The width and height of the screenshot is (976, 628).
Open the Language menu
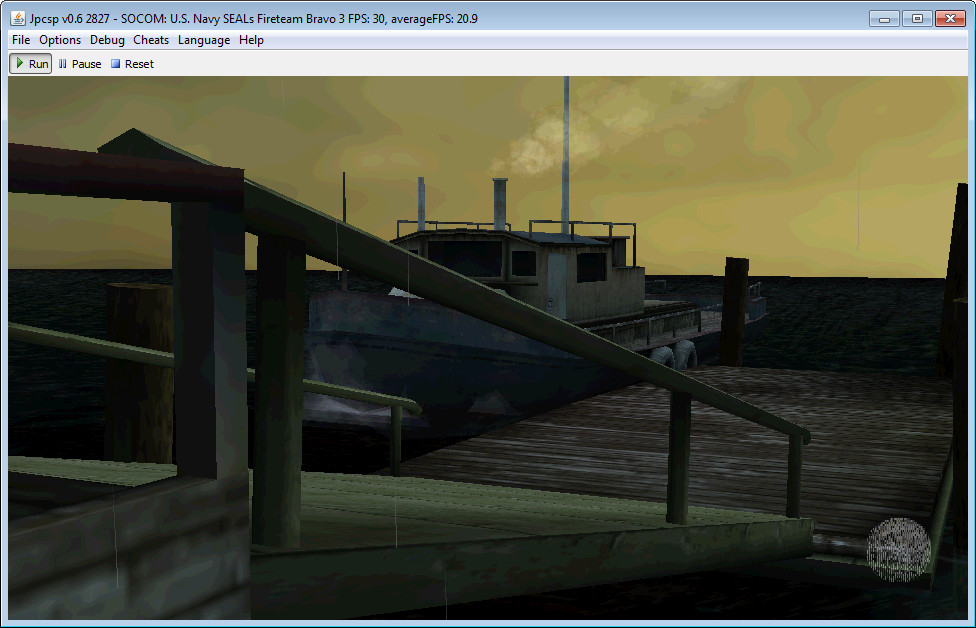[x=204, y=40]
